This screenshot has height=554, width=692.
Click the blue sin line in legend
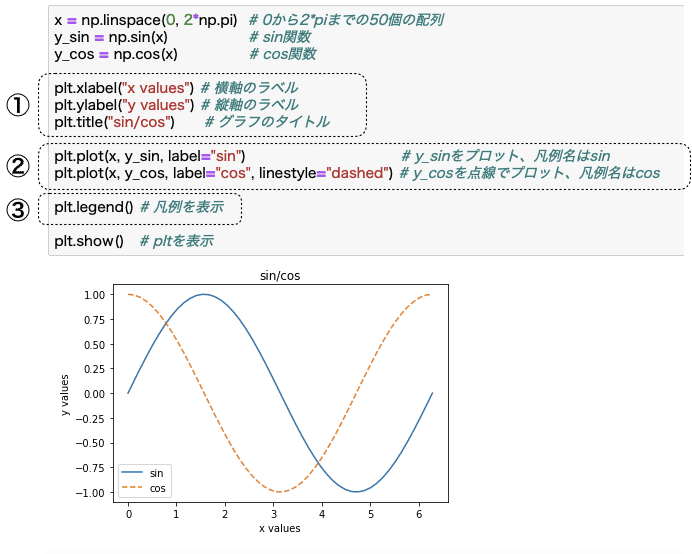pos(133,473)
